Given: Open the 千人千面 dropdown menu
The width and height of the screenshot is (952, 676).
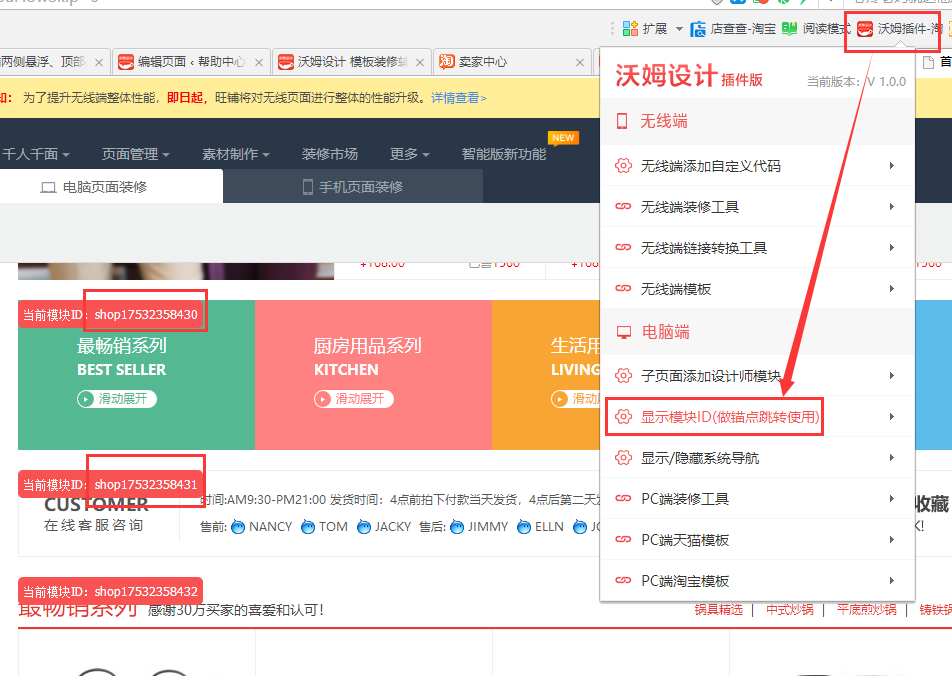Looking at the screenshot, I should [36, 154].
